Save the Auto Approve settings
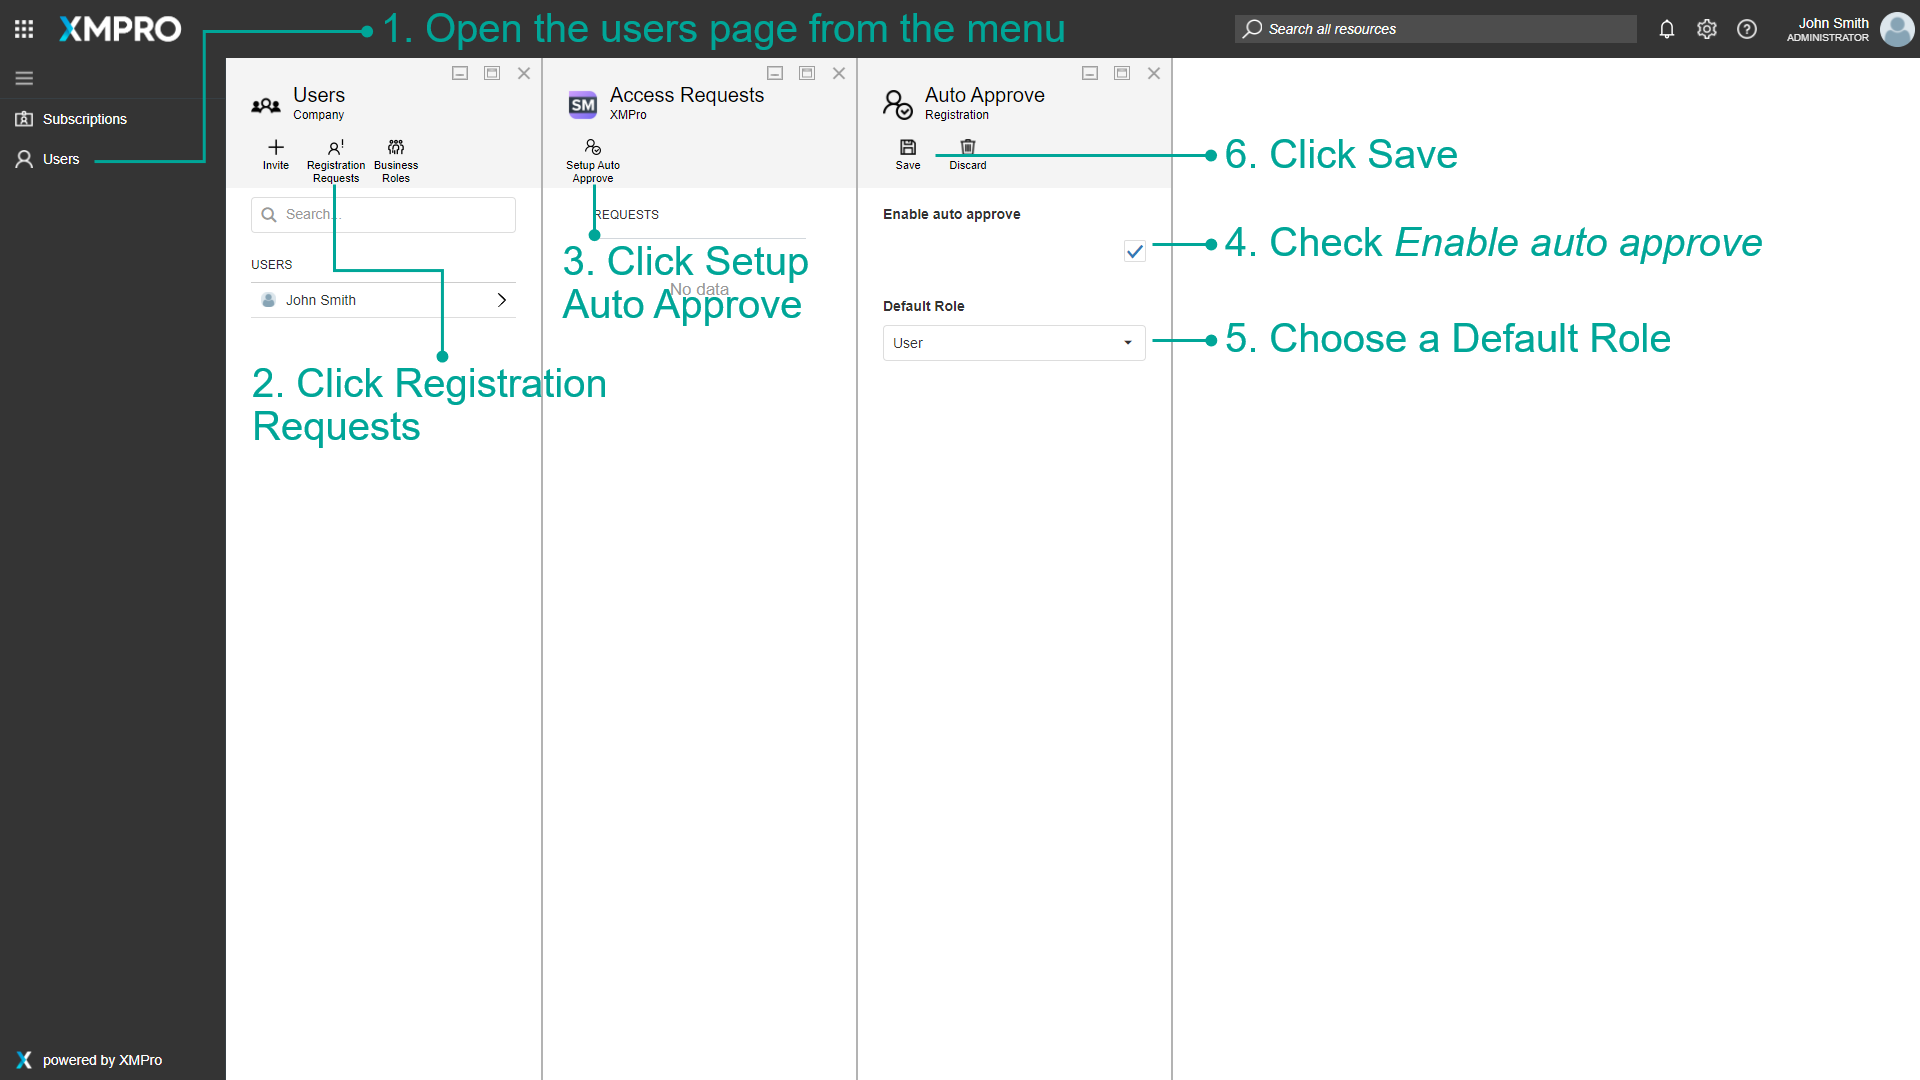Image resolution: width=1920 pixels, height=1080 pixels. pyautogui.click(x=907, y=152)
